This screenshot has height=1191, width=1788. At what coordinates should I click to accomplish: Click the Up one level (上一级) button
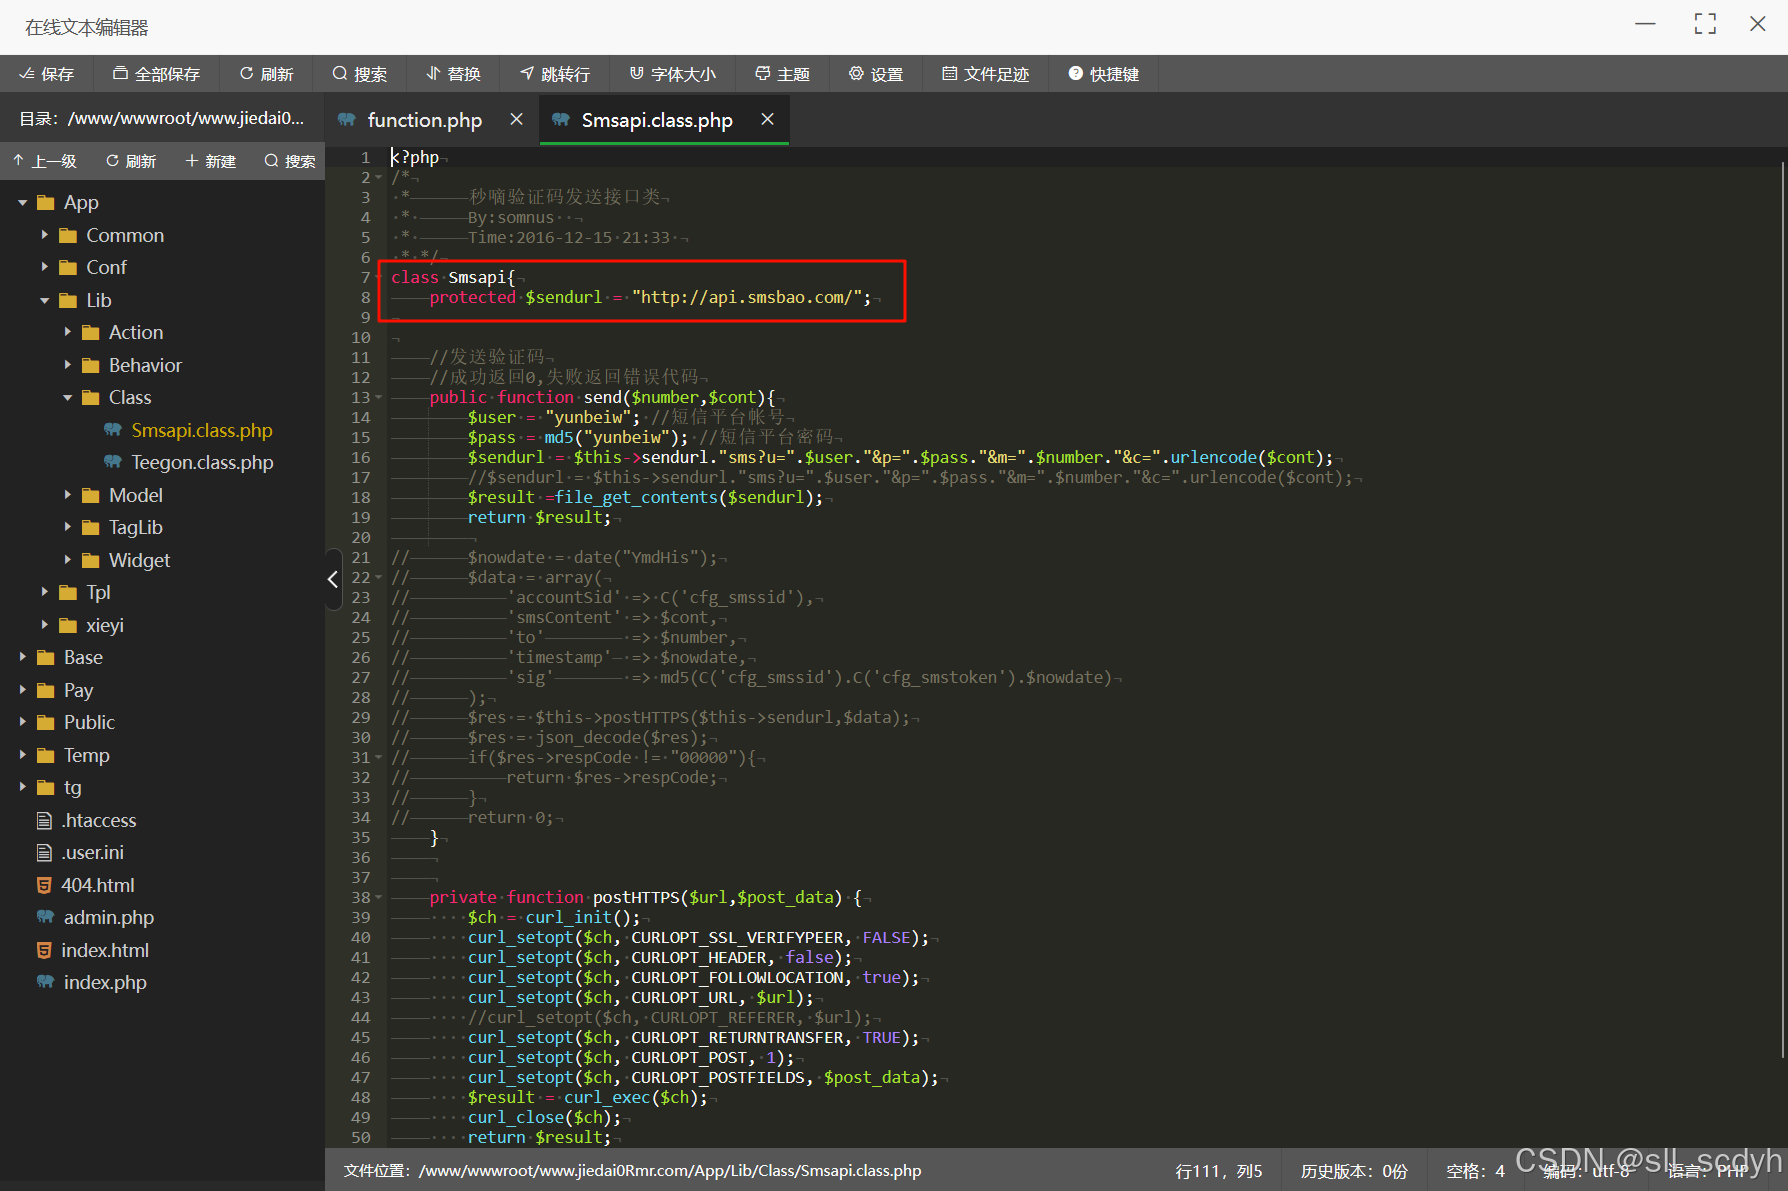45,161
